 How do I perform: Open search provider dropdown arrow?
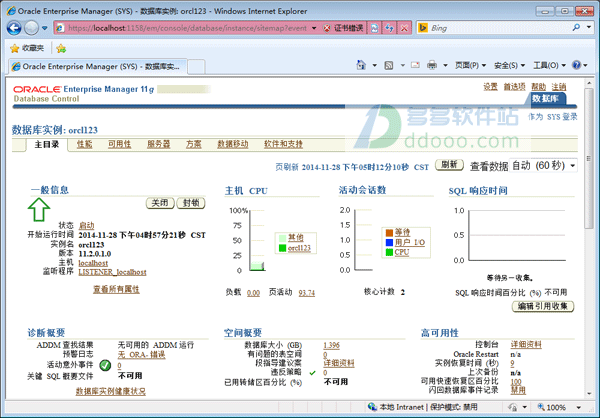click(589, 28)
